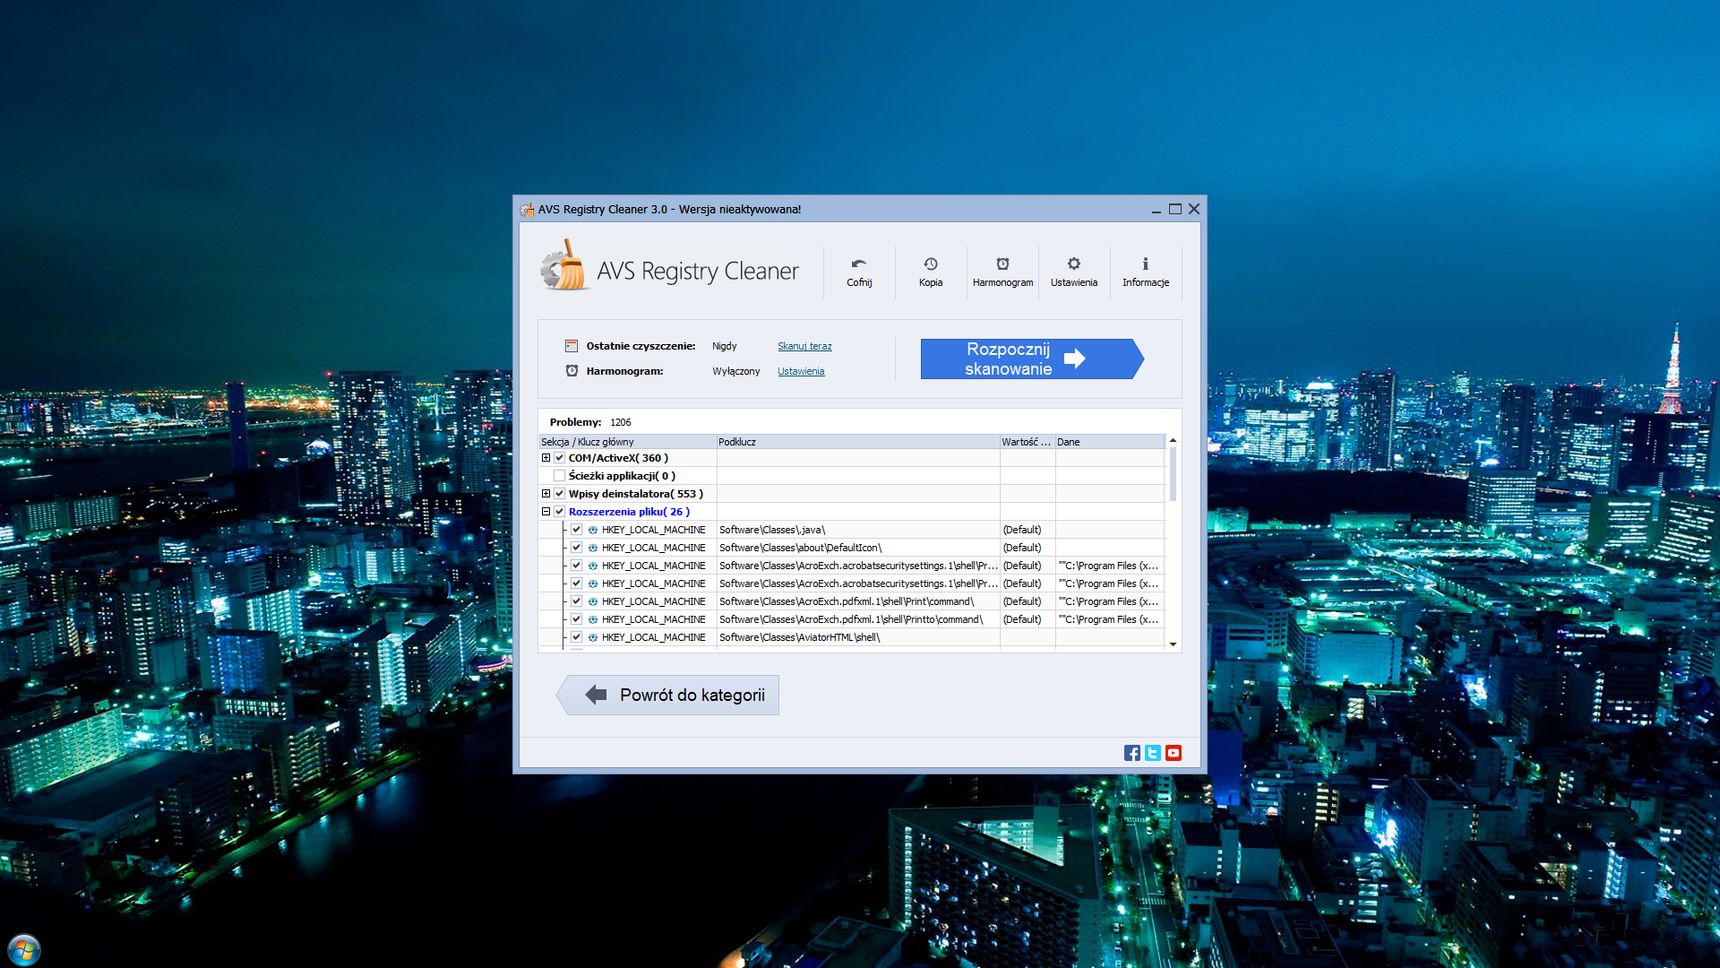Click the results list scroll-down arrow
Image resolution: width=1720 pixels, height=968 pixels.
click(x=1173, y=645)
